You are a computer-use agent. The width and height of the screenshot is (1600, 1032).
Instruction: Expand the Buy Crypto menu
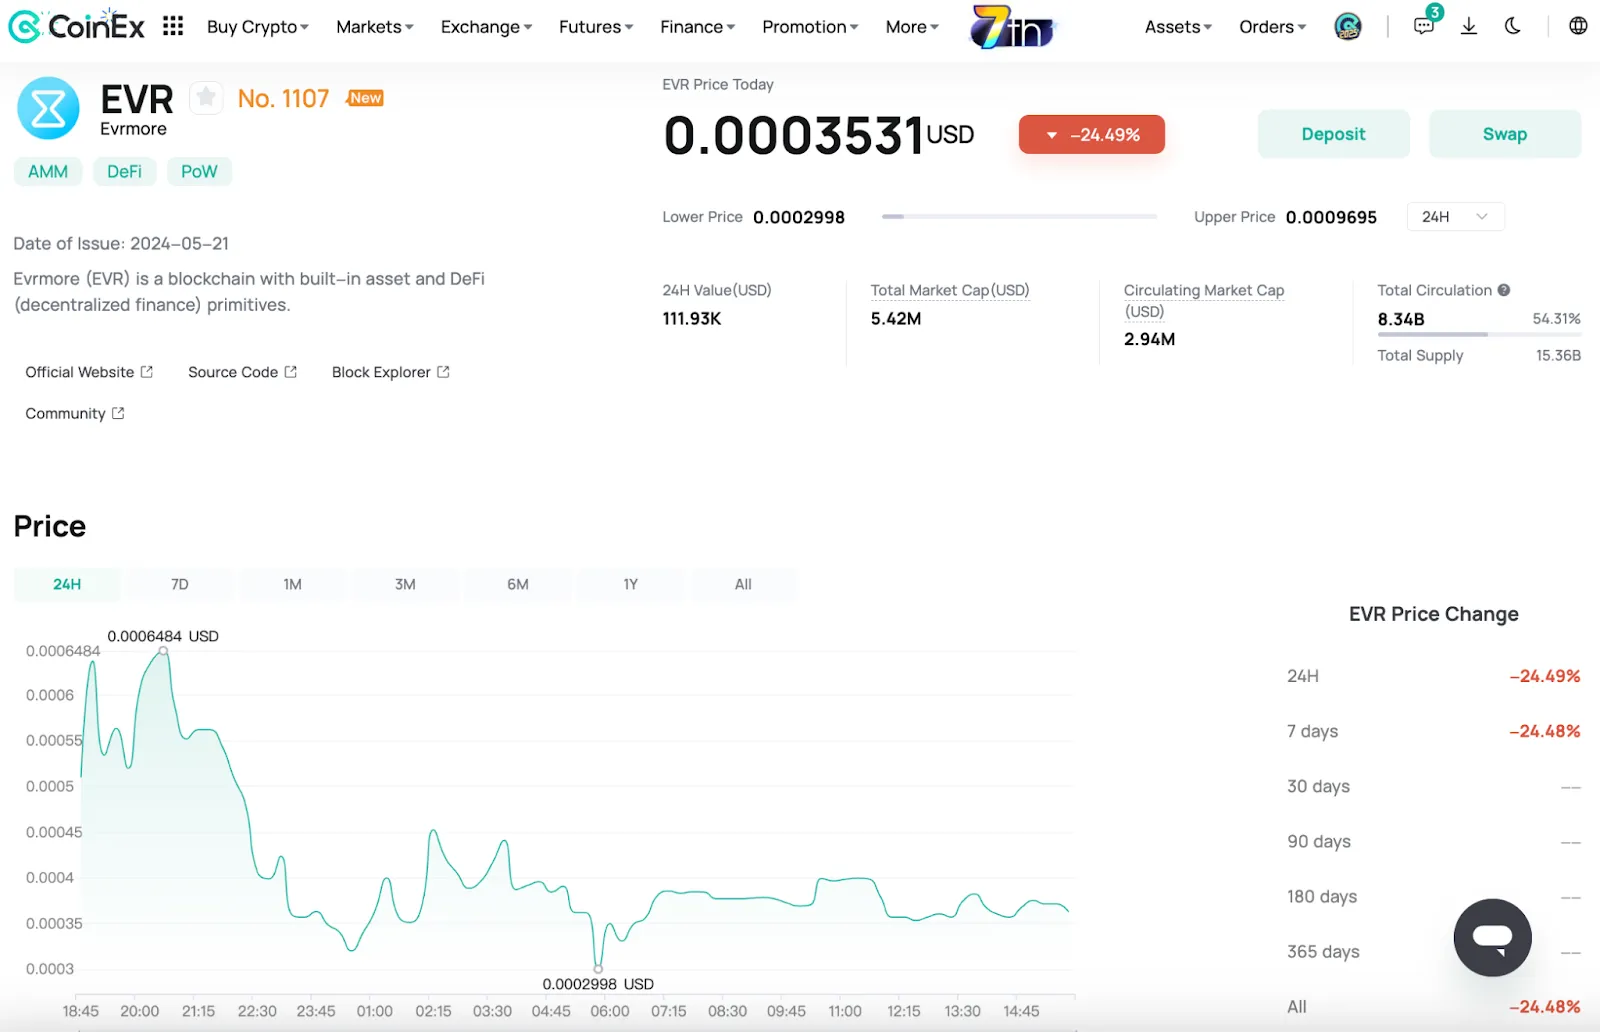(258, 27)
